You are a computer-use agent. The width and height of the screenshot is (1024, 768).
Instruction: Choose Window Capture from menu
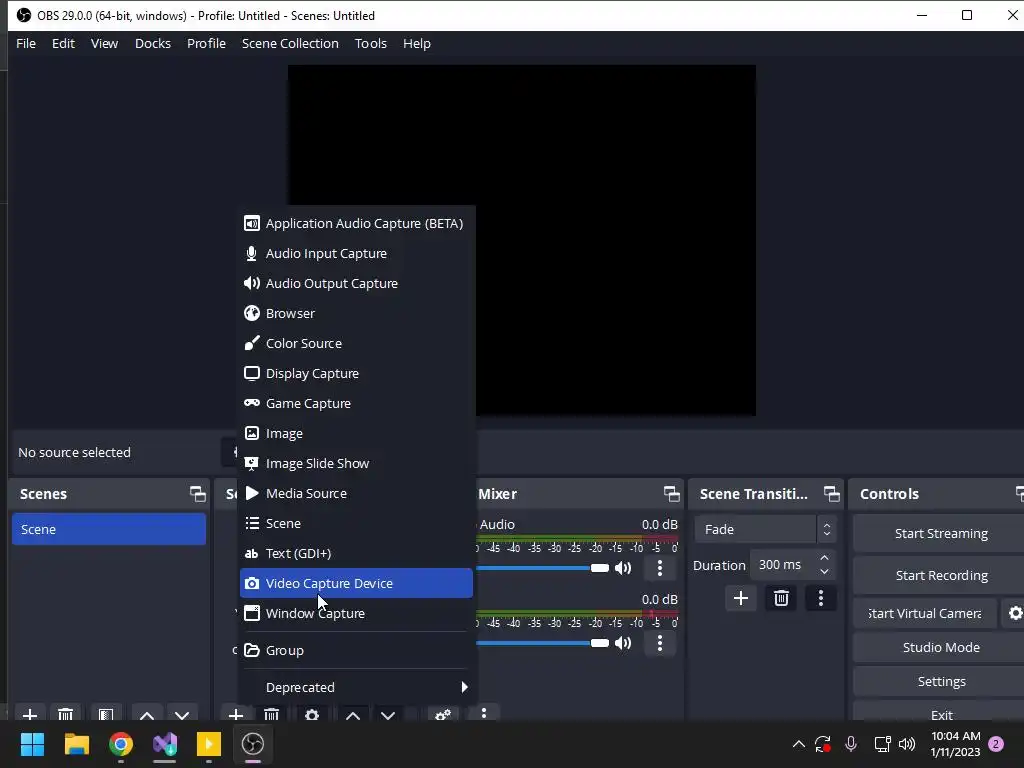coord(356,613)
